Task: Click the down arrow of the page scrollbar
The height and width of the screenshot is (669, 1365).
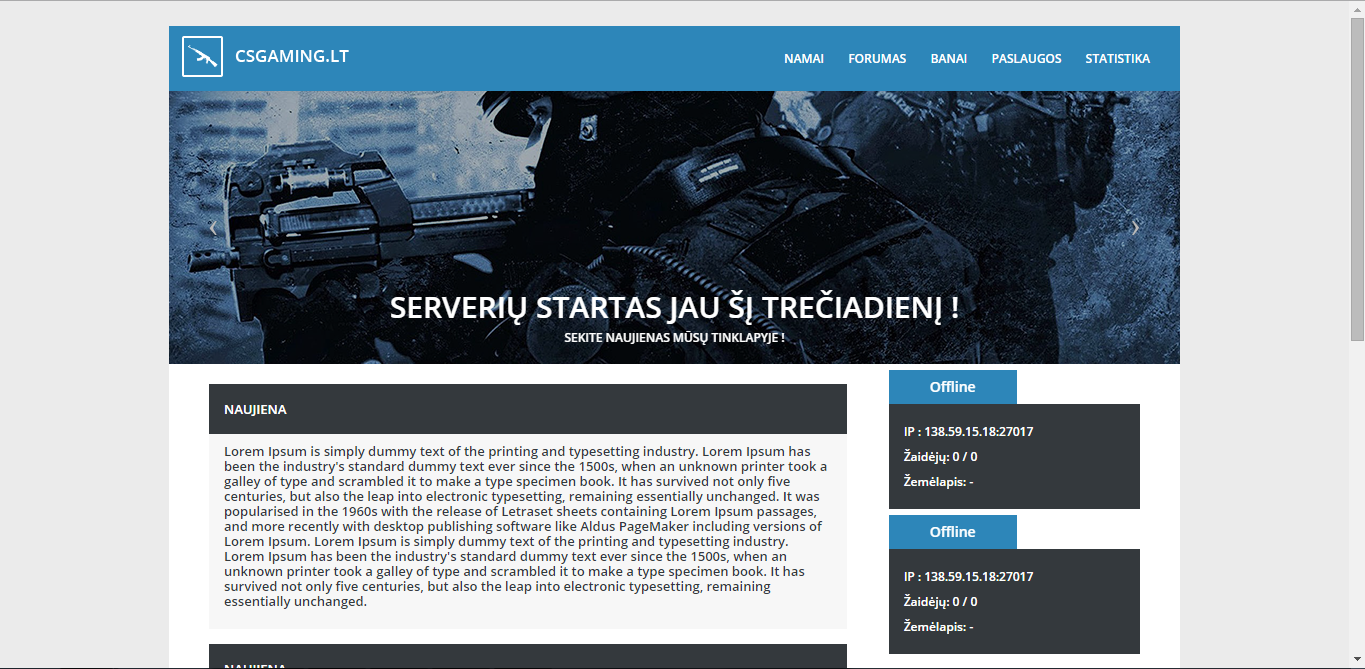Action: (x=1357, y=660)
